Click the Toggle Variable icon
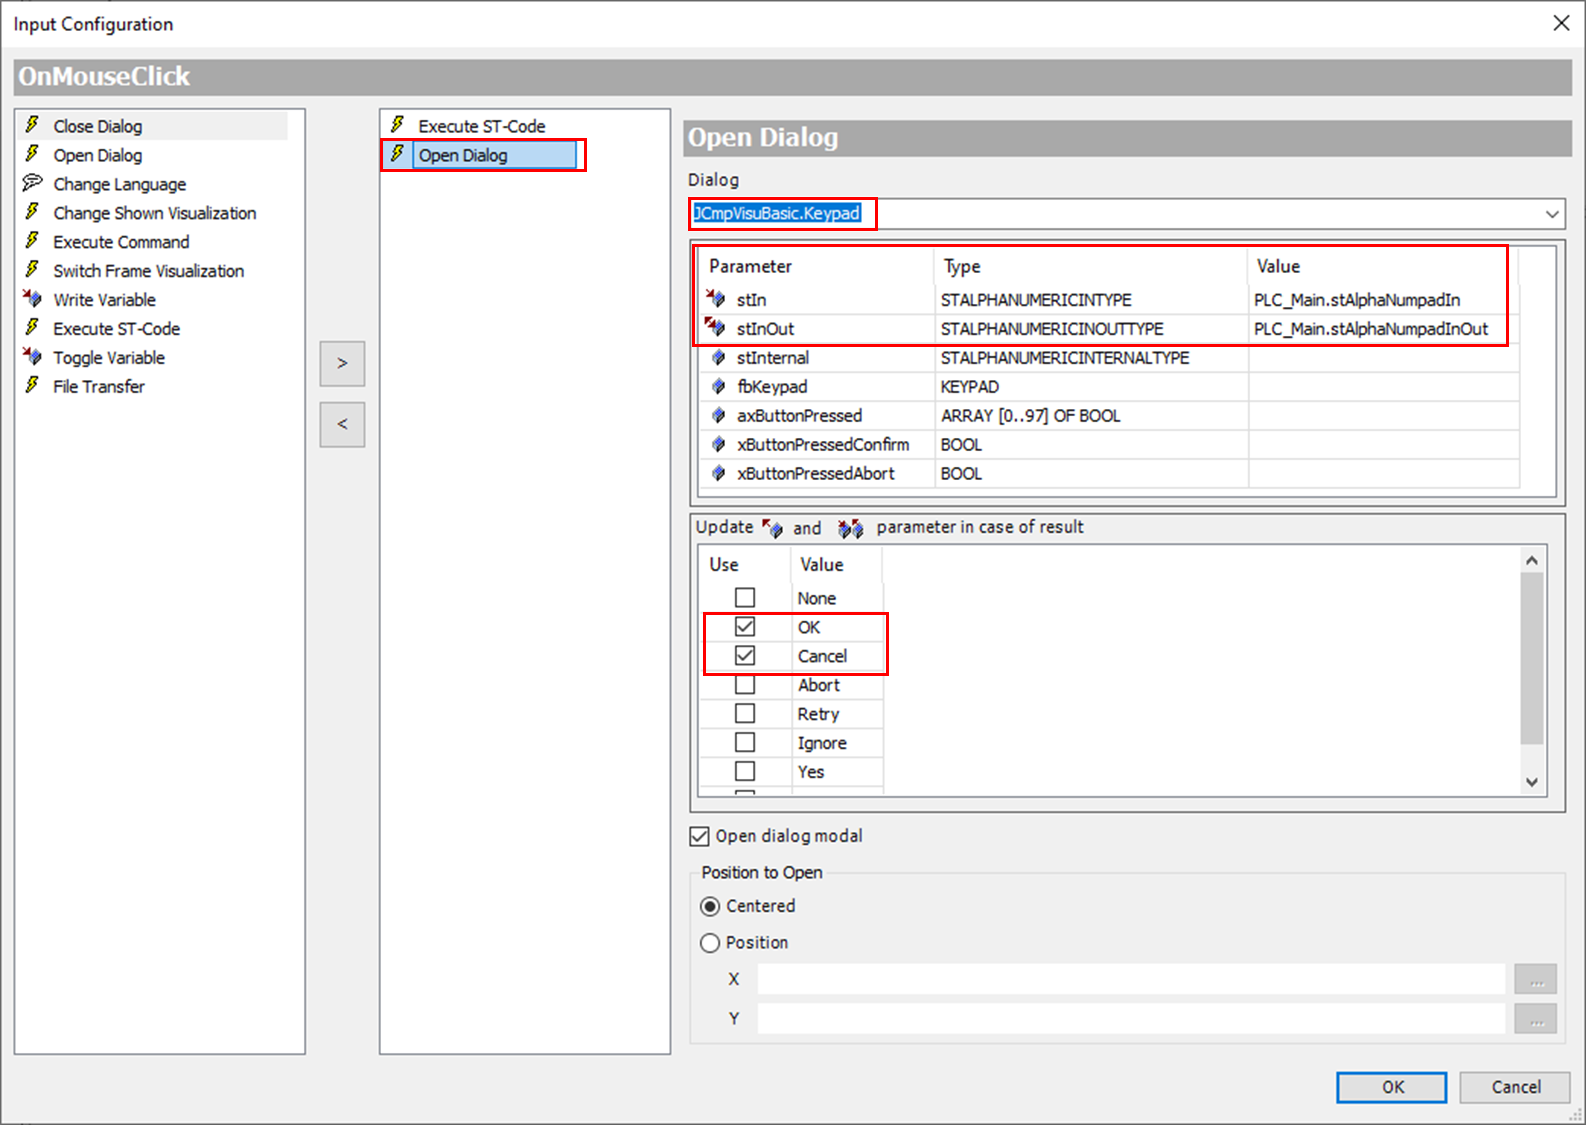1586x1125 pixels. [32, 357]
